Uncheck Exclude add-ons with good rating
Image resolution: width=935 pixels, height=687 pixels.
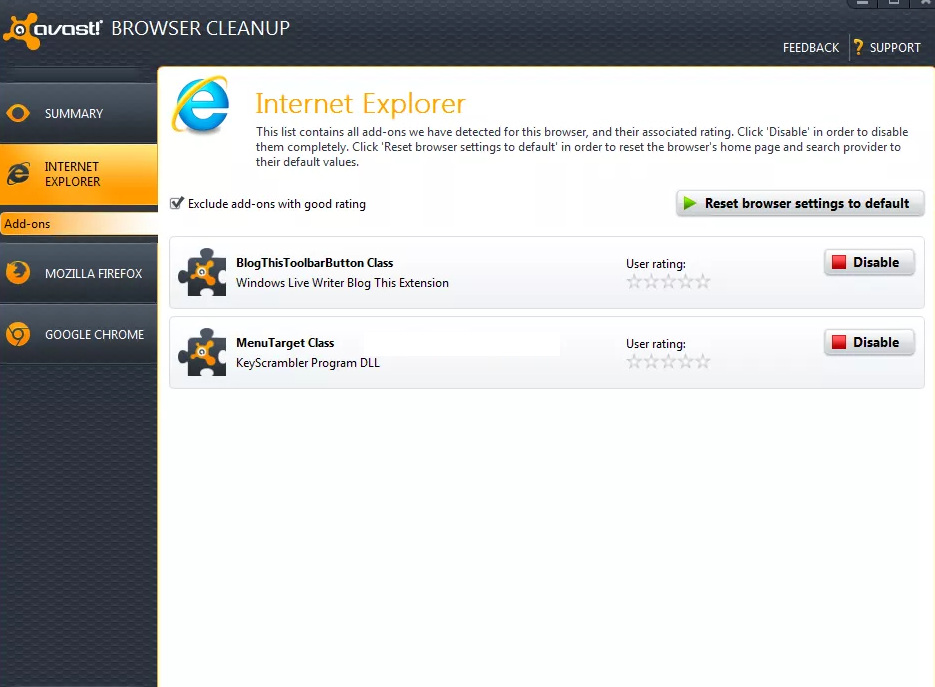click(x=177, y=203)
